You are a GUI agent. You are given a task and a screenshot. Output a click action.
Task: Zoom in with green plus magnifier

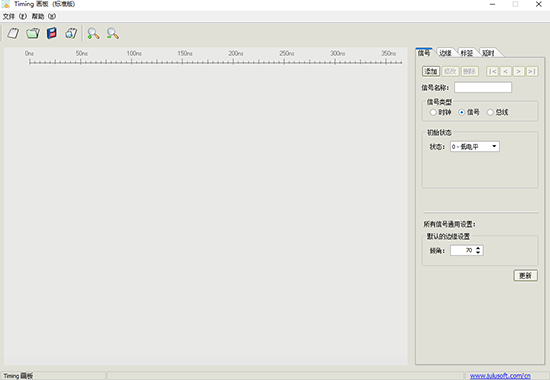click(x=93, y=33)
